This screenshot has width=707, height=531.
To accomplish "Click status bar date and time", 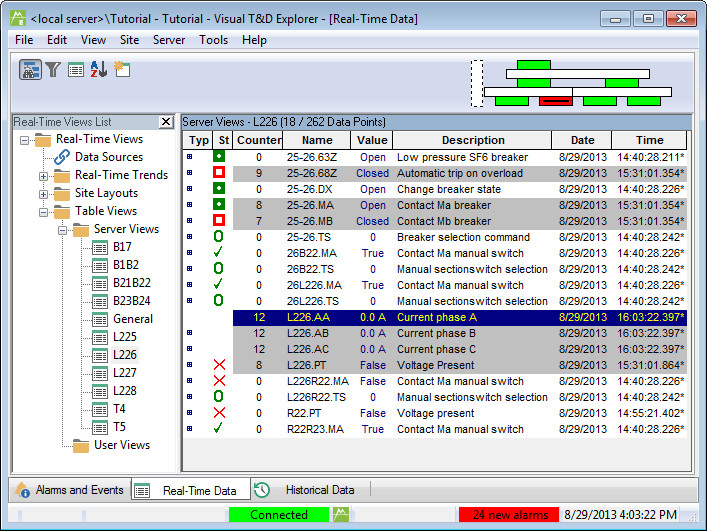I will [620, 515].
